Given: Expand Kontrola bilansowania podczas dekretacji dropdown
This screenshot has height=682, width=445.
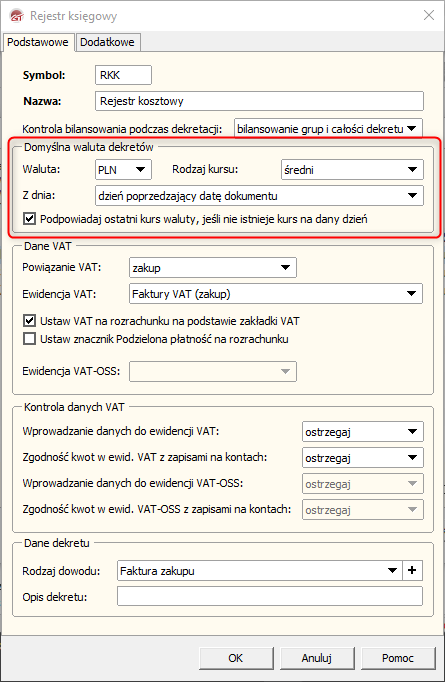Looking at the screenshot, I should tap(328, 129).
